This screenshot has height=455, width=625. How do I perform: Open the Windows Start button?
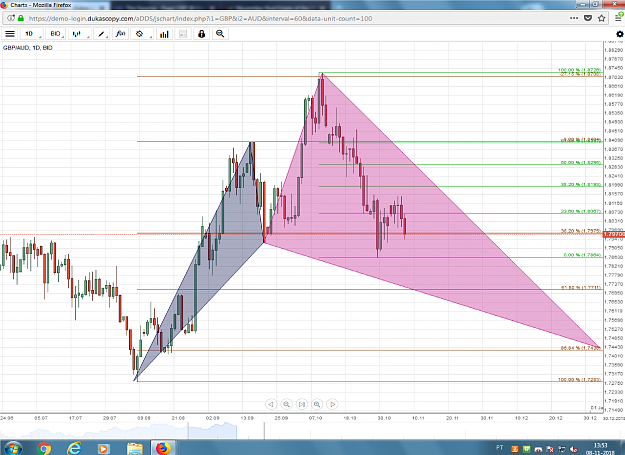tap(13, 448)
